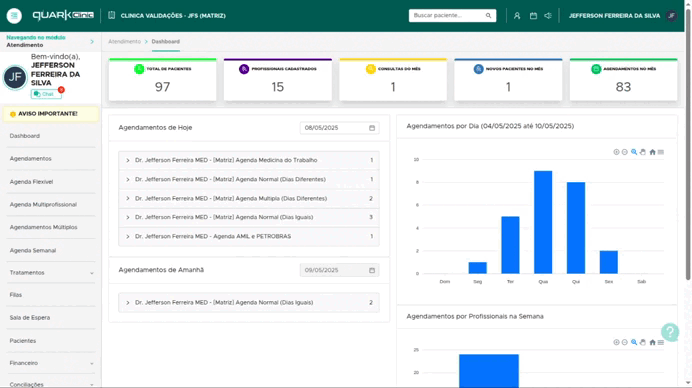Click the megaphone announcements icon
Viewport: 692px width, 388px height.
tap(548, 15)
